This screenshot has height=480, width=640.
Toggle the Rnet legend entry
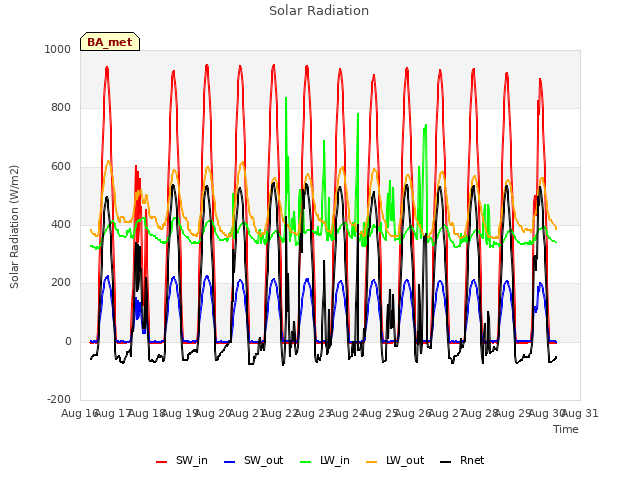(x=462, y=461)
